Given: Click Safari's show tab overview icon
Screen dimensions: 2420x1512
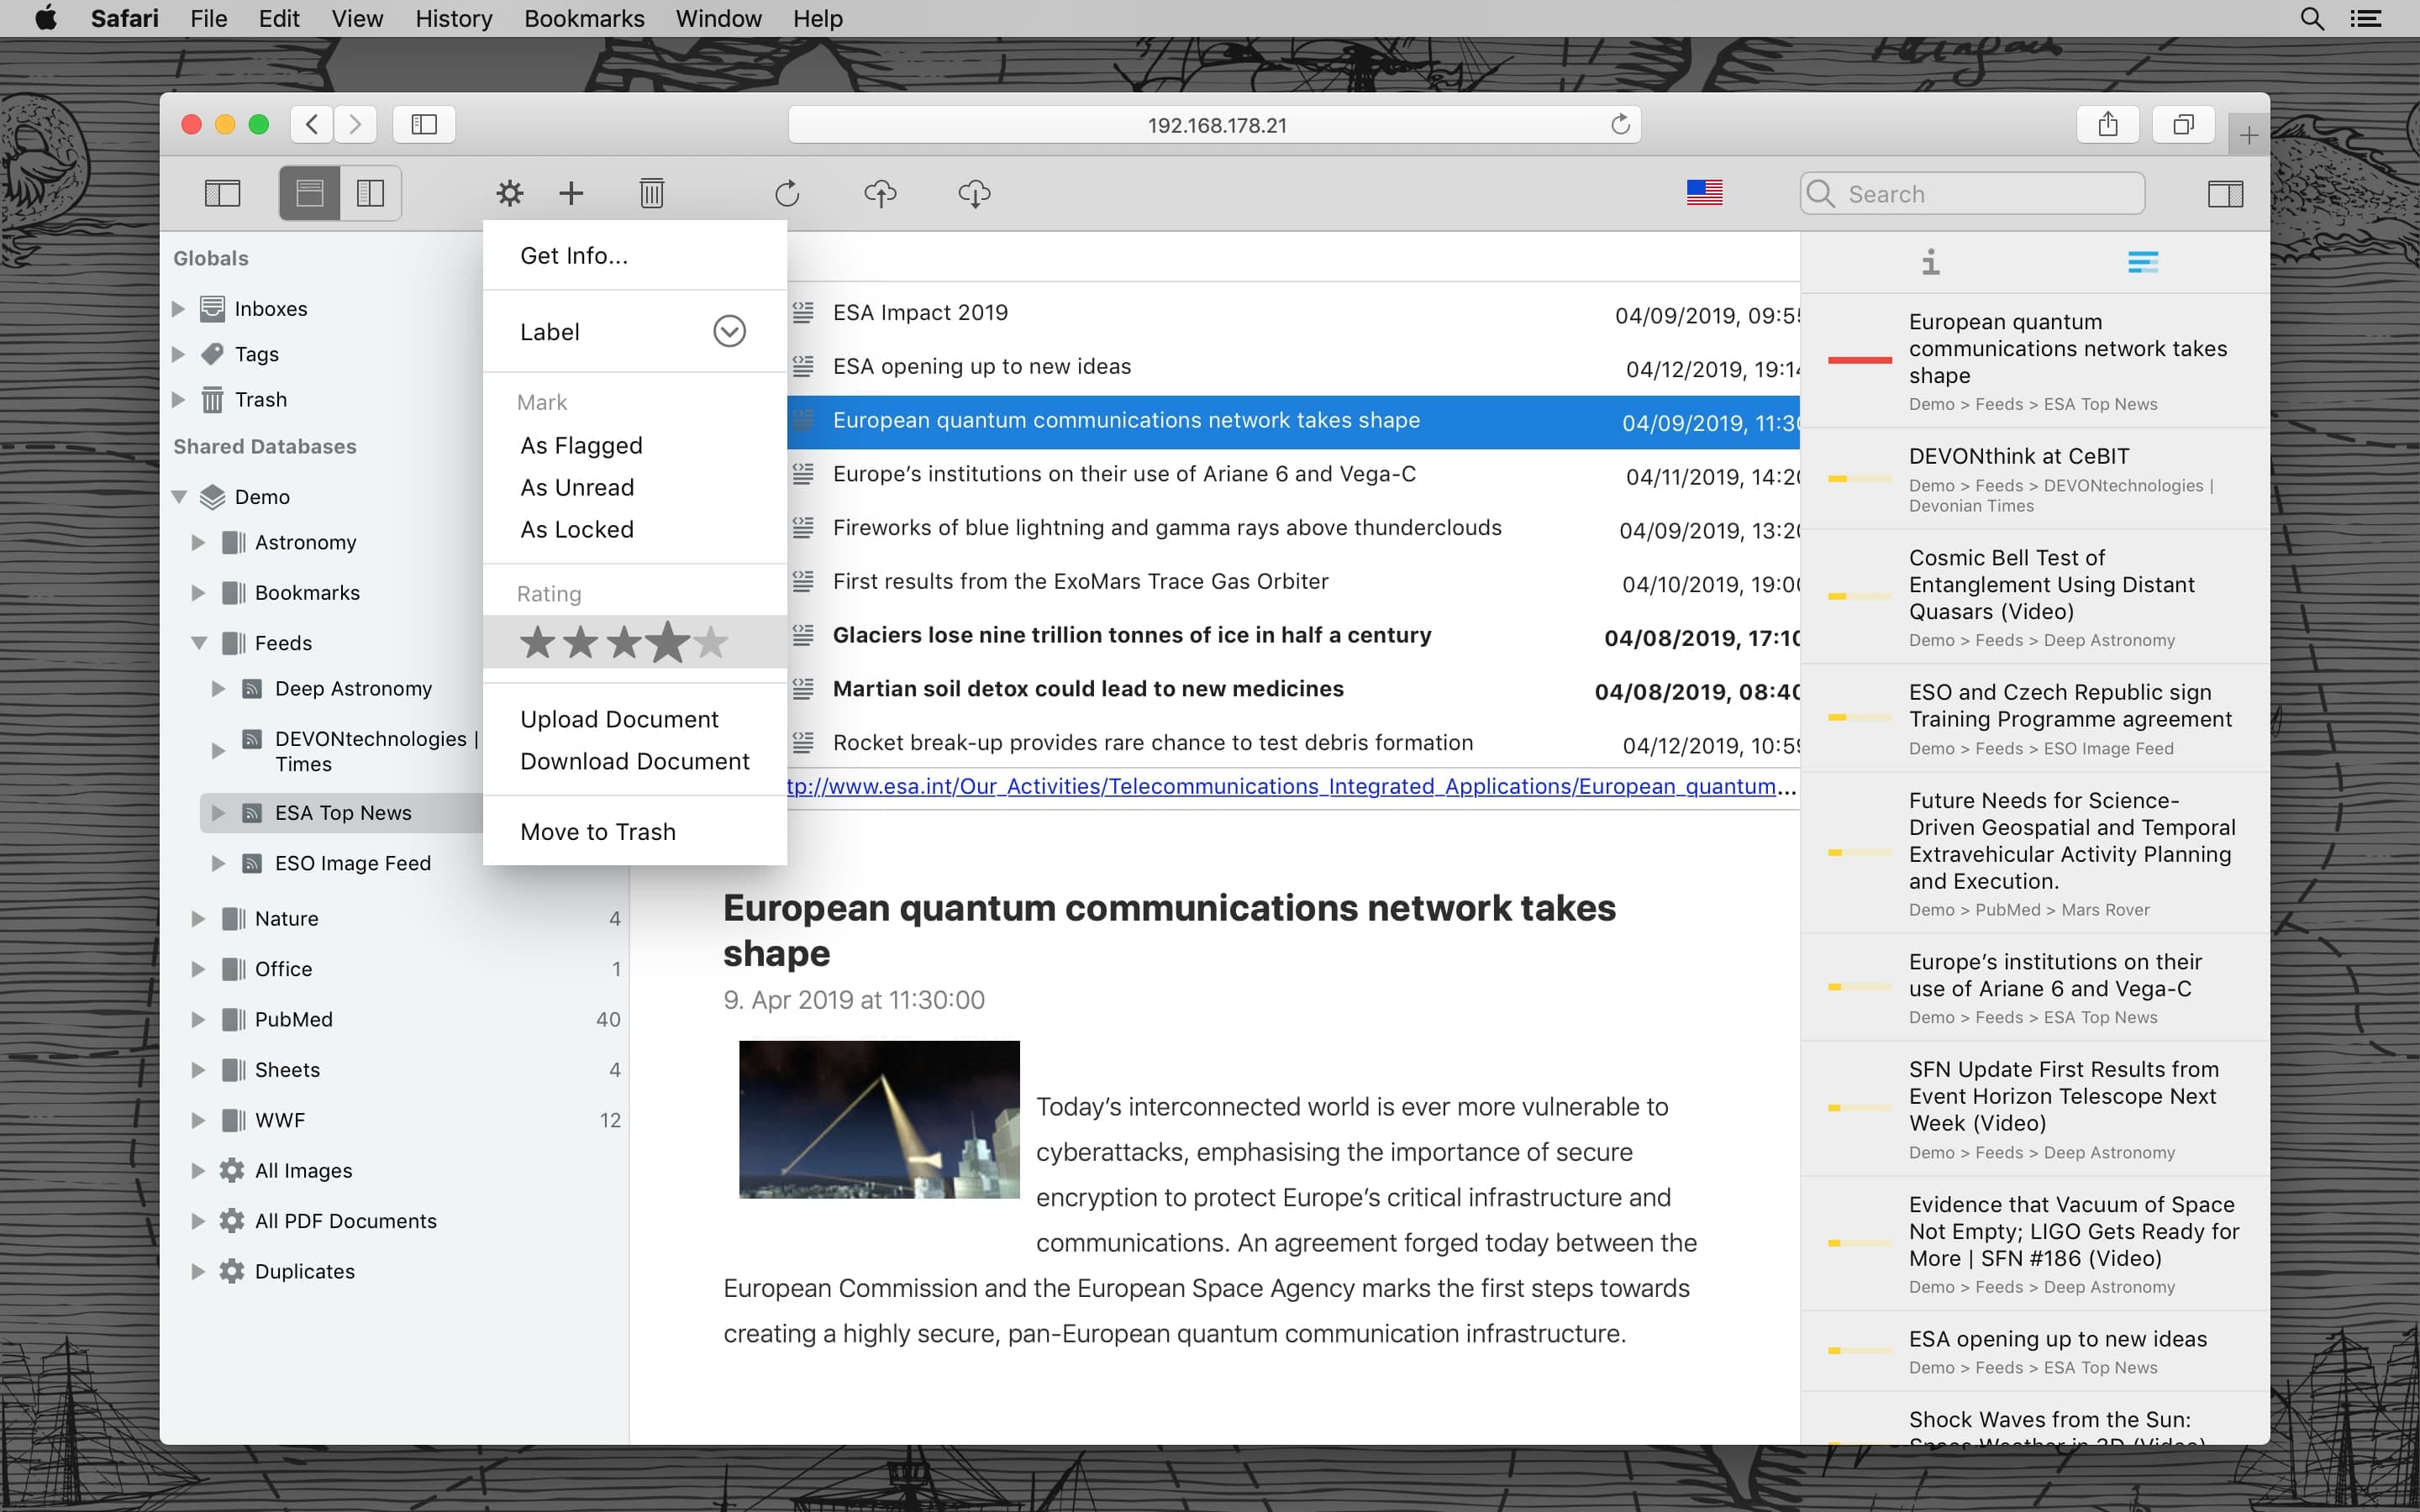Looking at the screenshot, I should [2183, 124].
